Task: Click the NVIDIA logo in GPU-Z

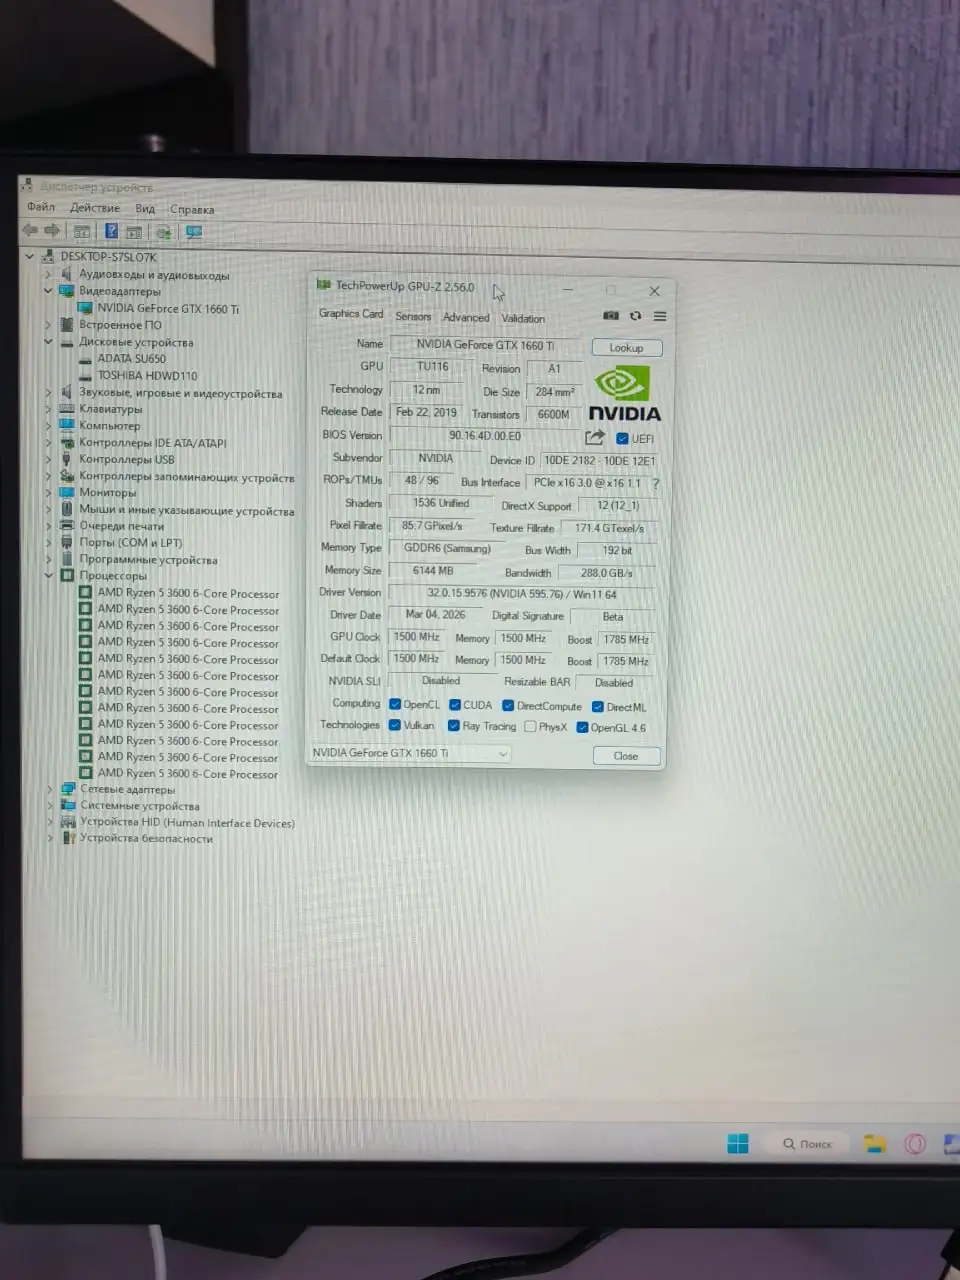Action: tap(624, 394)
